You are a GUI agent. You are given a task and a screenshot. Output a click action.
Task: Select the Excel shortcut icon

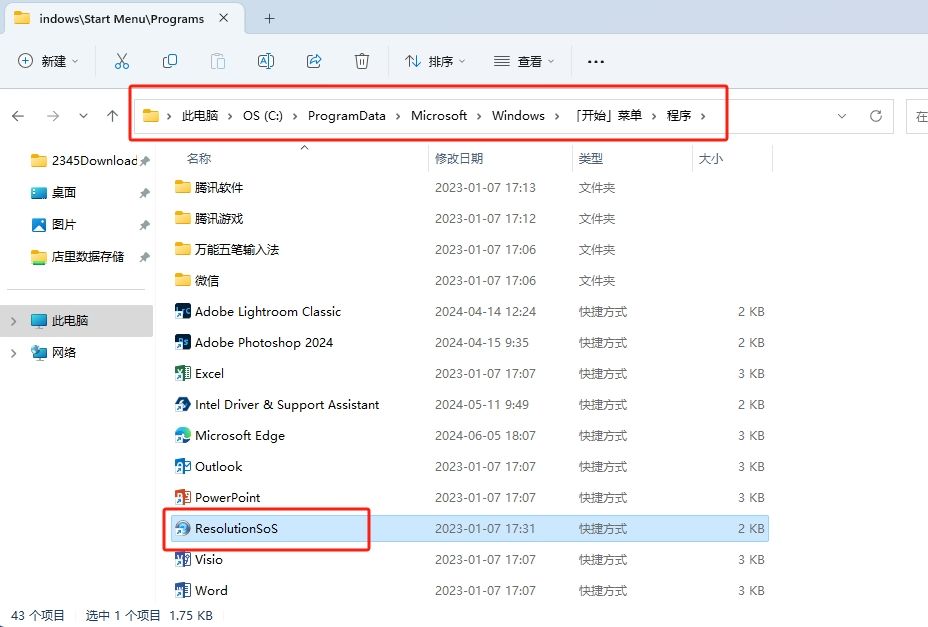(182, 374)
